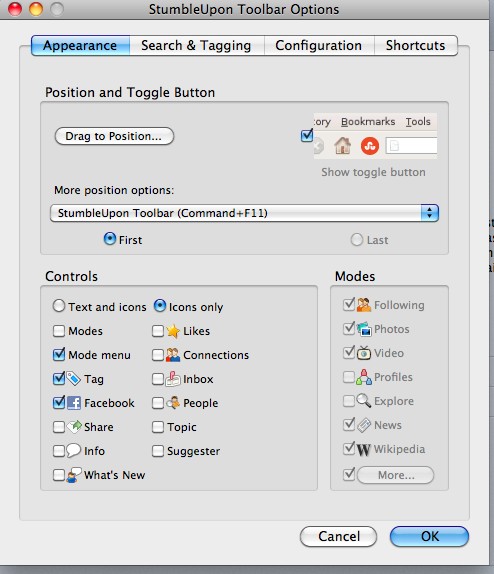Click the address field in toolbar preview
The image size is (494, 574).
click(x=411, y=146)
